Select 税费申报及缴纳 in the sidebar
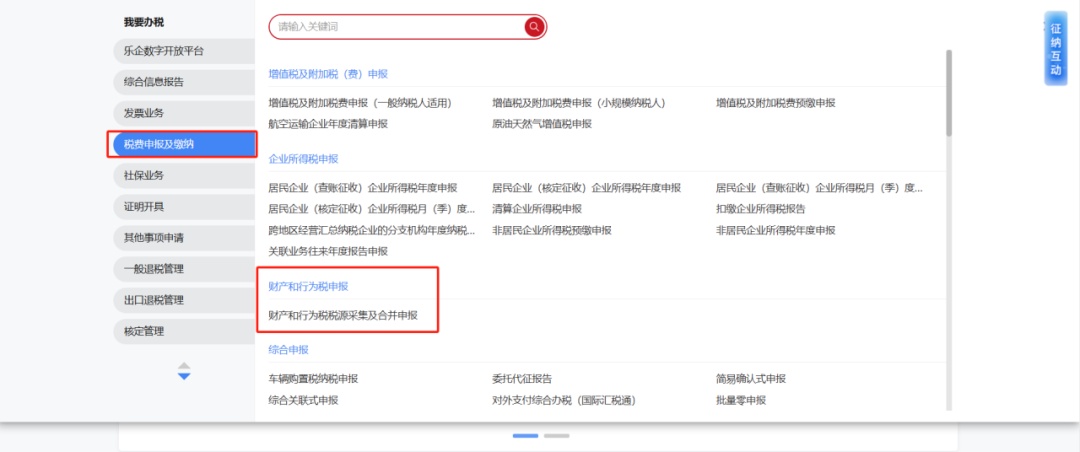The width and height of the screenshot is (1080, 452). pos(182,144)
